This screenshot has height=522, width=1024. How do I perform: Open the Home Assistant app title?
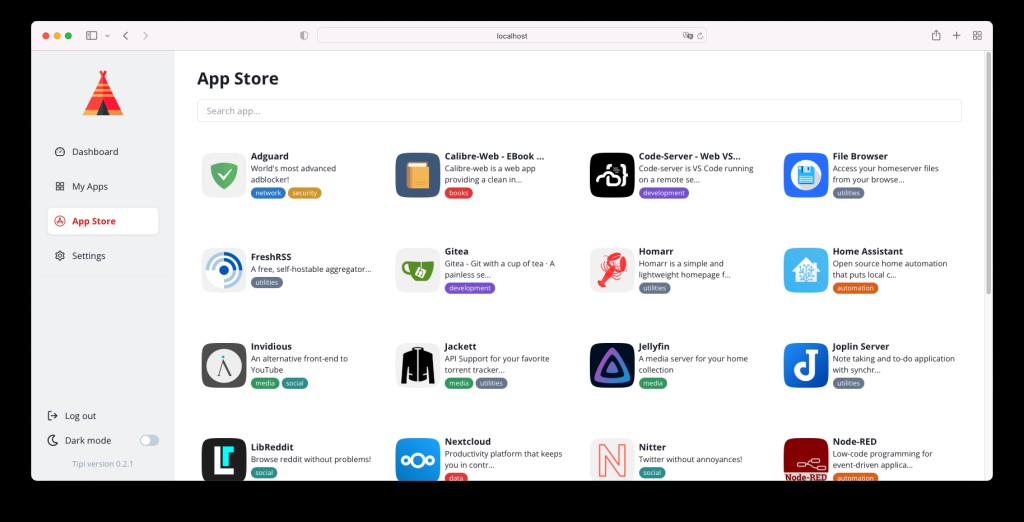point(867,252)
